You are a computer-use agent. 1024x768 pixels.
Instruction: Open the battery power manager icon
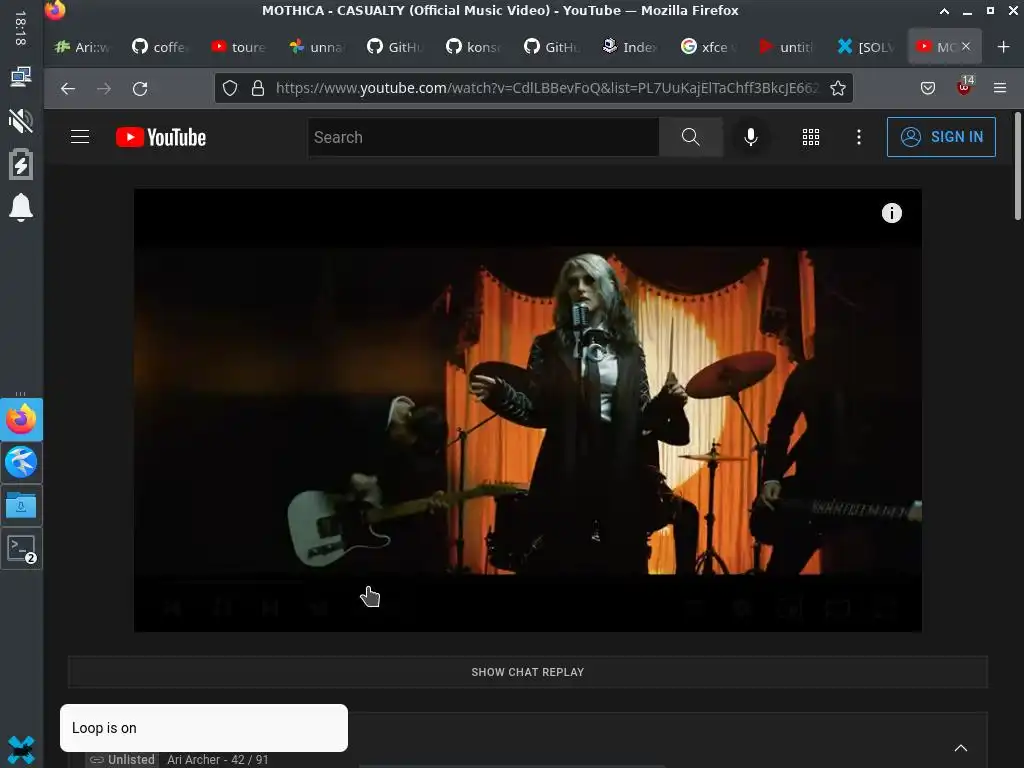pyautogui.click(x=21, y=164)
